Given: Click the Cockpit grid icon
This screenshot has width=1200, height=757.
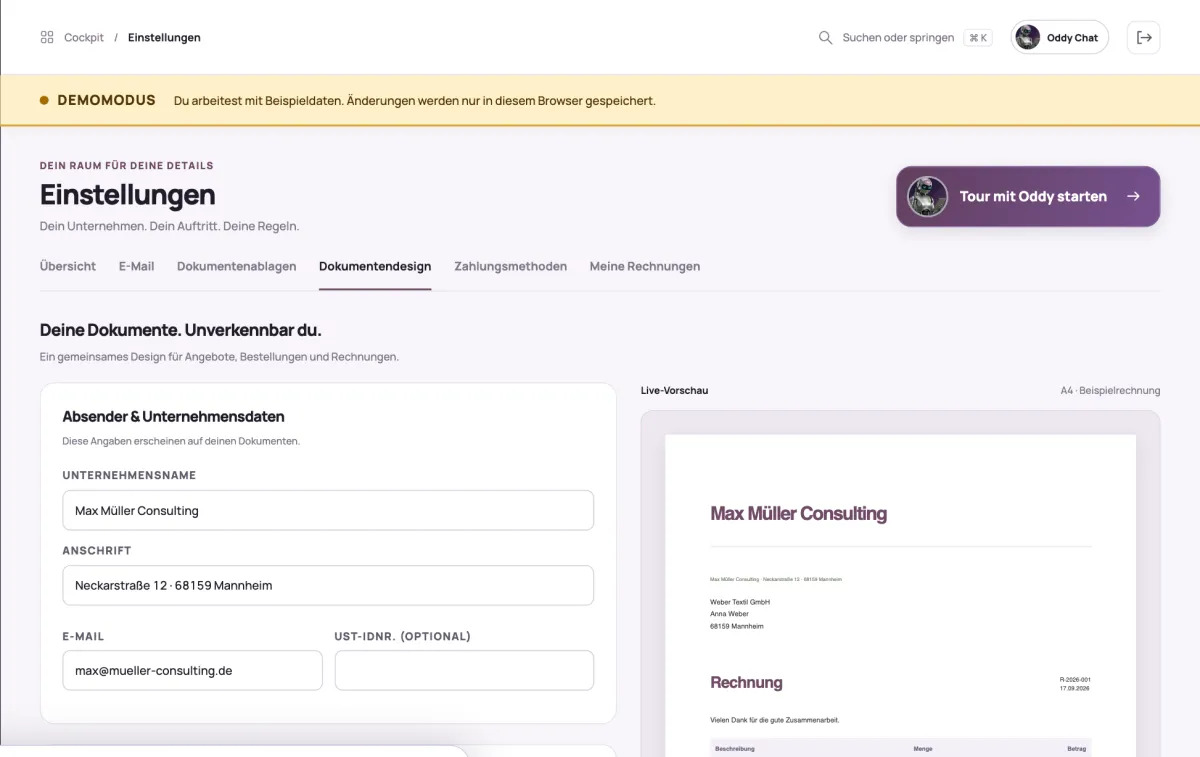Looking at the screenshot, I should pyautogui.click(x=47, y=37).
